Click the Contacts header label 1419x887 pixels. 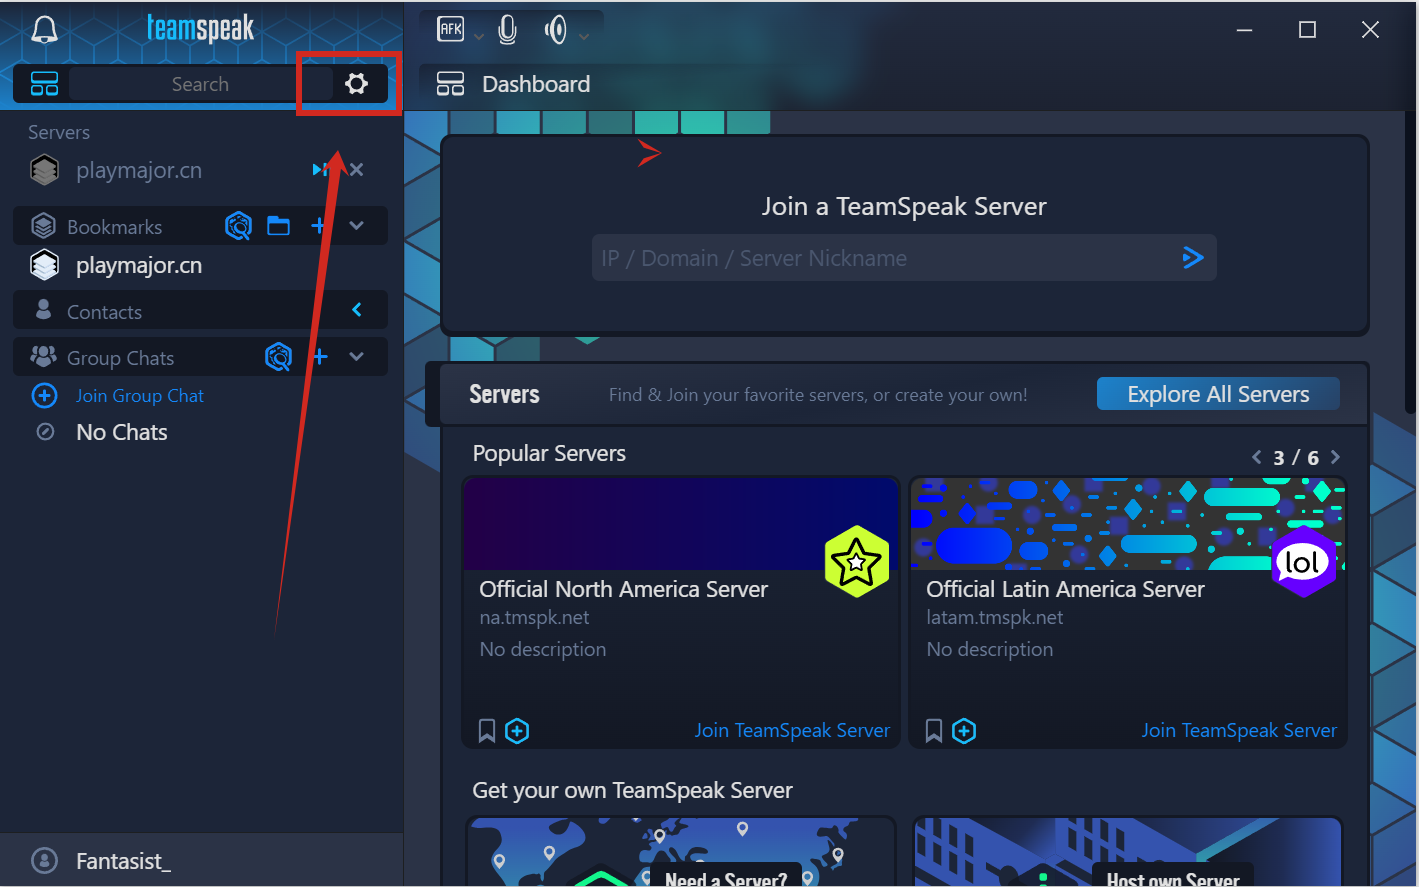tap(104, 312)
